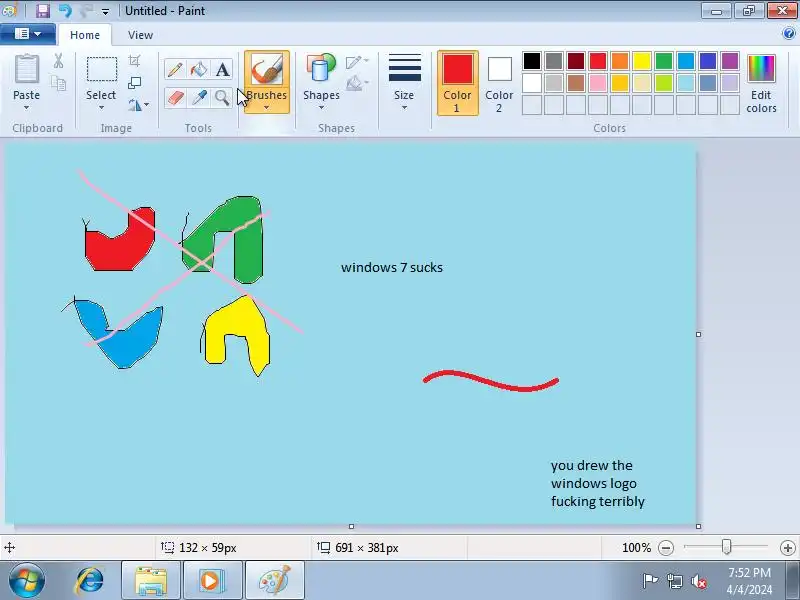This screenshot has height=600, width=800.
Task: Activate the Color 1 button
Action: point(458,83)
